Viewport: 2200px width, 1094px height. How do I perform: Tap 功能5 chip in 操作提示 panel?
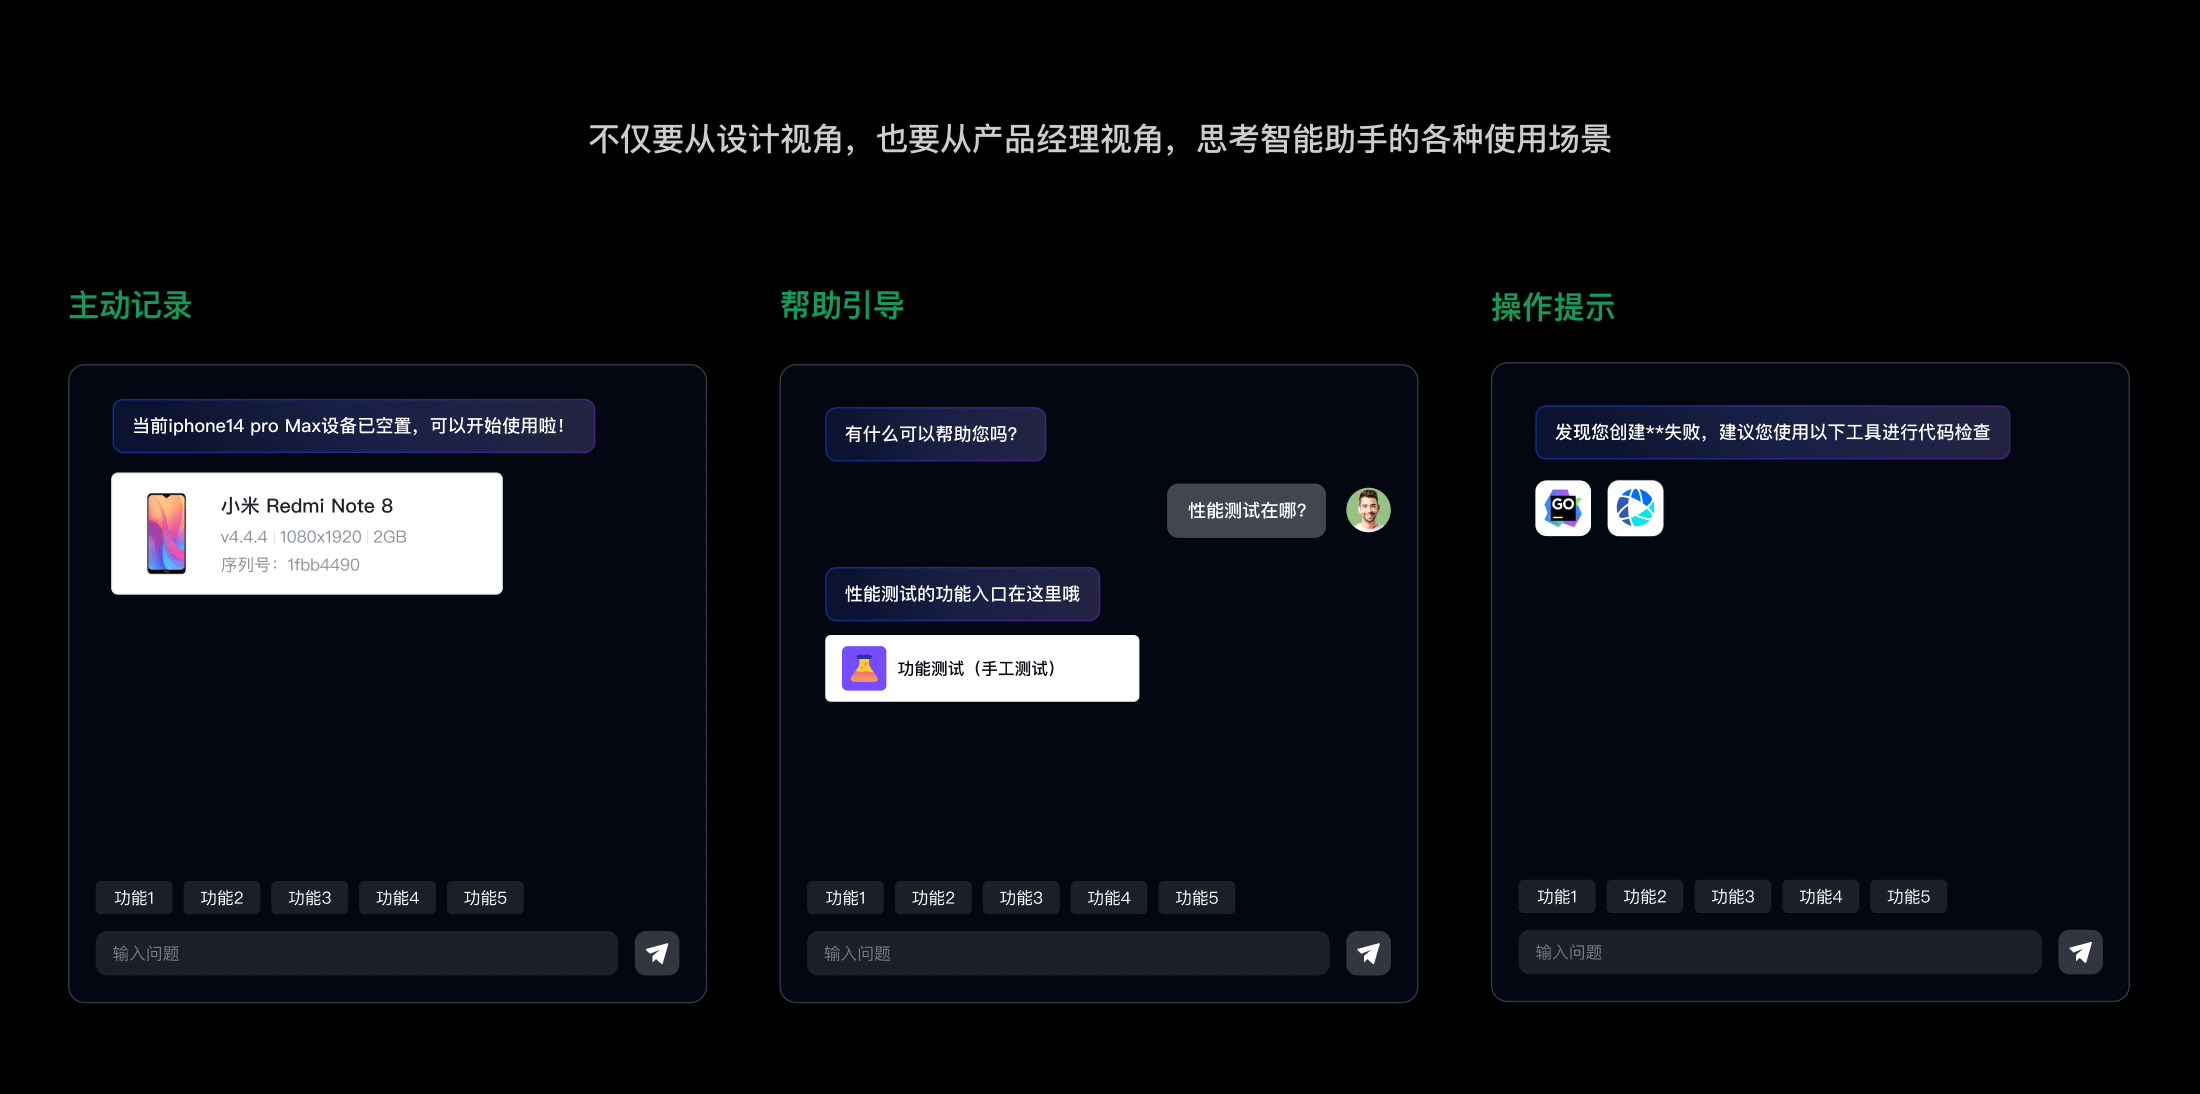[x=1909, y=897]
